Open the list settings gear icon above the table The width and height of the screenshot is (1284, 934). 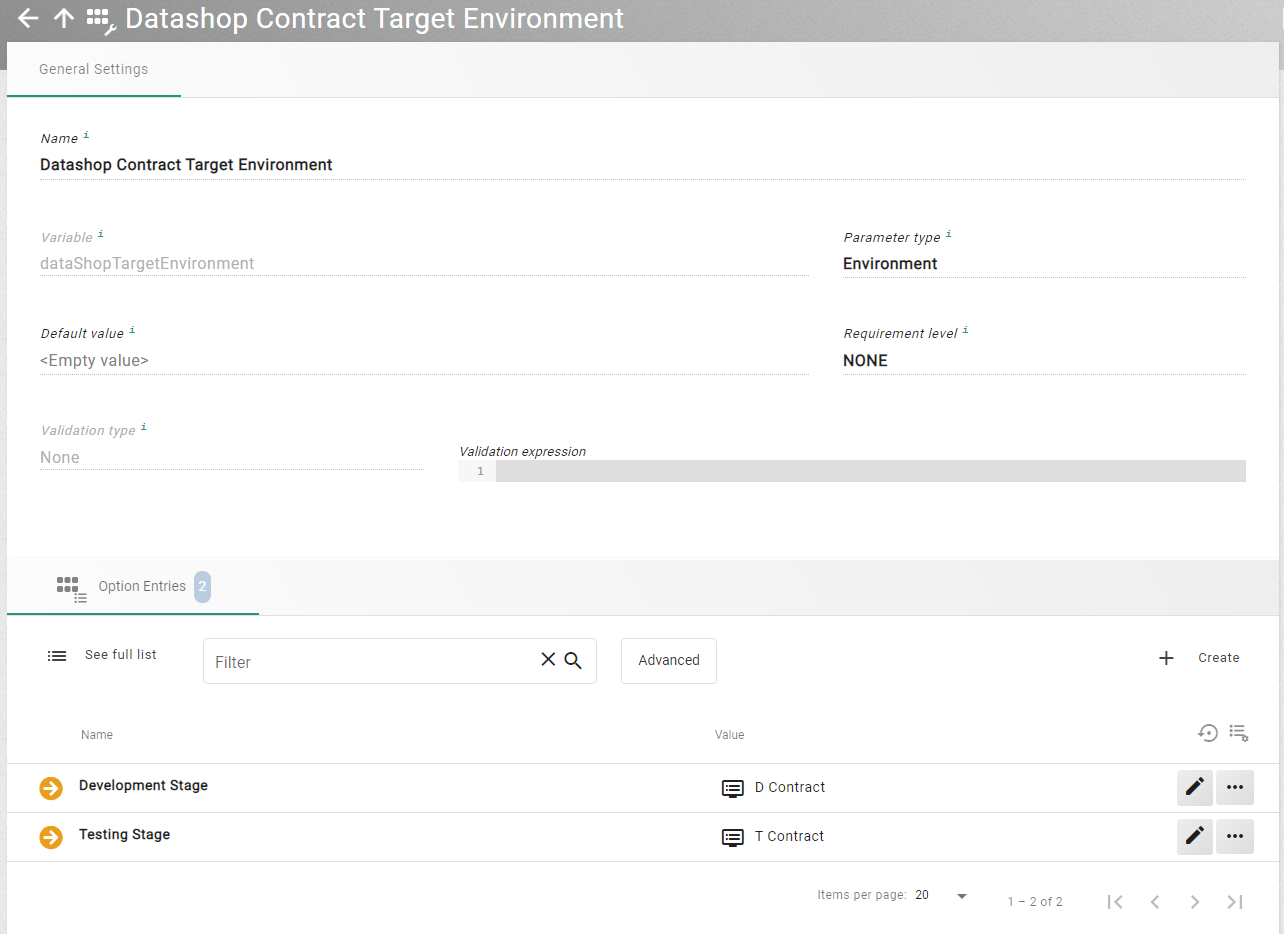(1239, 733)
